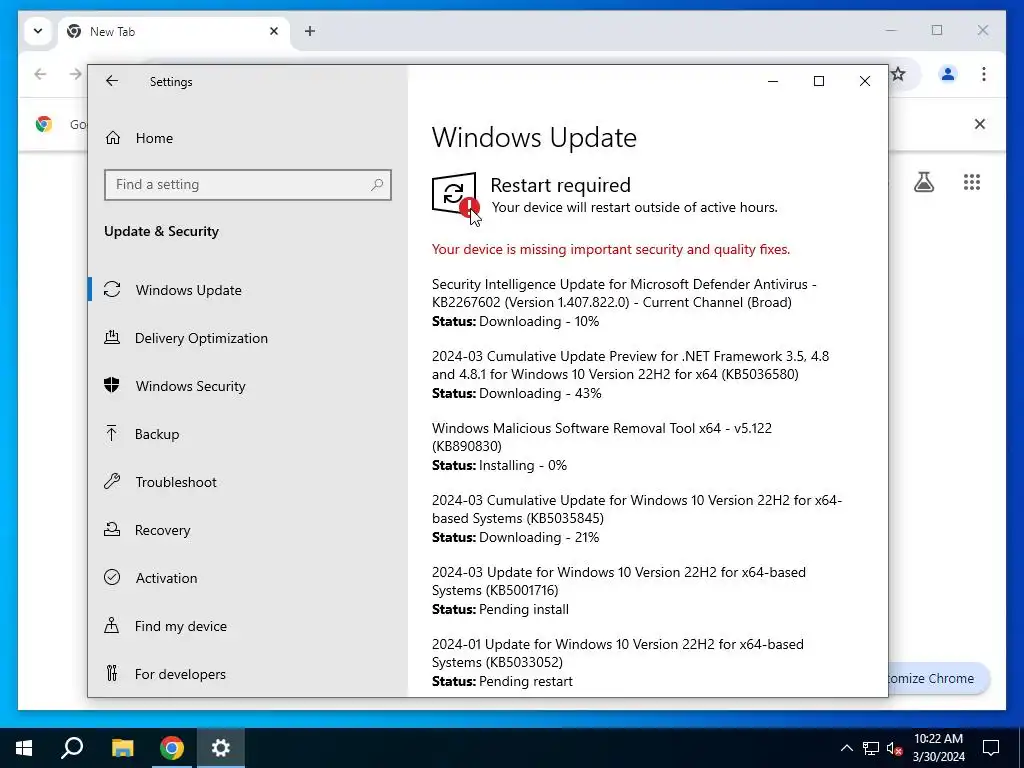This screenshot has height=768, width=1024.
Task: Click Chrome back navigation arrow
Action: (x=40, y=74)
